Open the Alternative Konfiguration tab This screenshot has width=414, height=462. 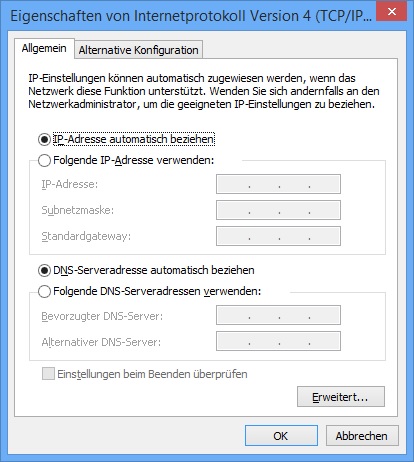pos(138,50)
